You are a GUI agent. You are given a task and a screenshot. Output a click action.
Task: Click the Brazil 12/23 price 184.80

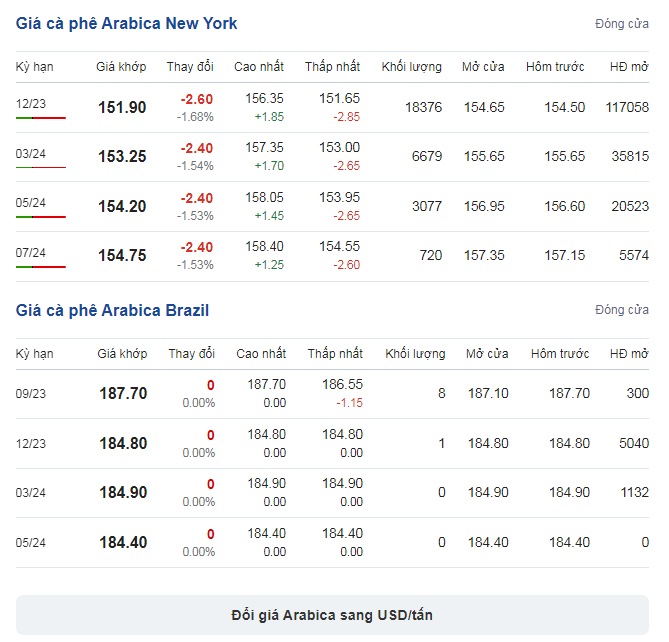tap(123, 443)
